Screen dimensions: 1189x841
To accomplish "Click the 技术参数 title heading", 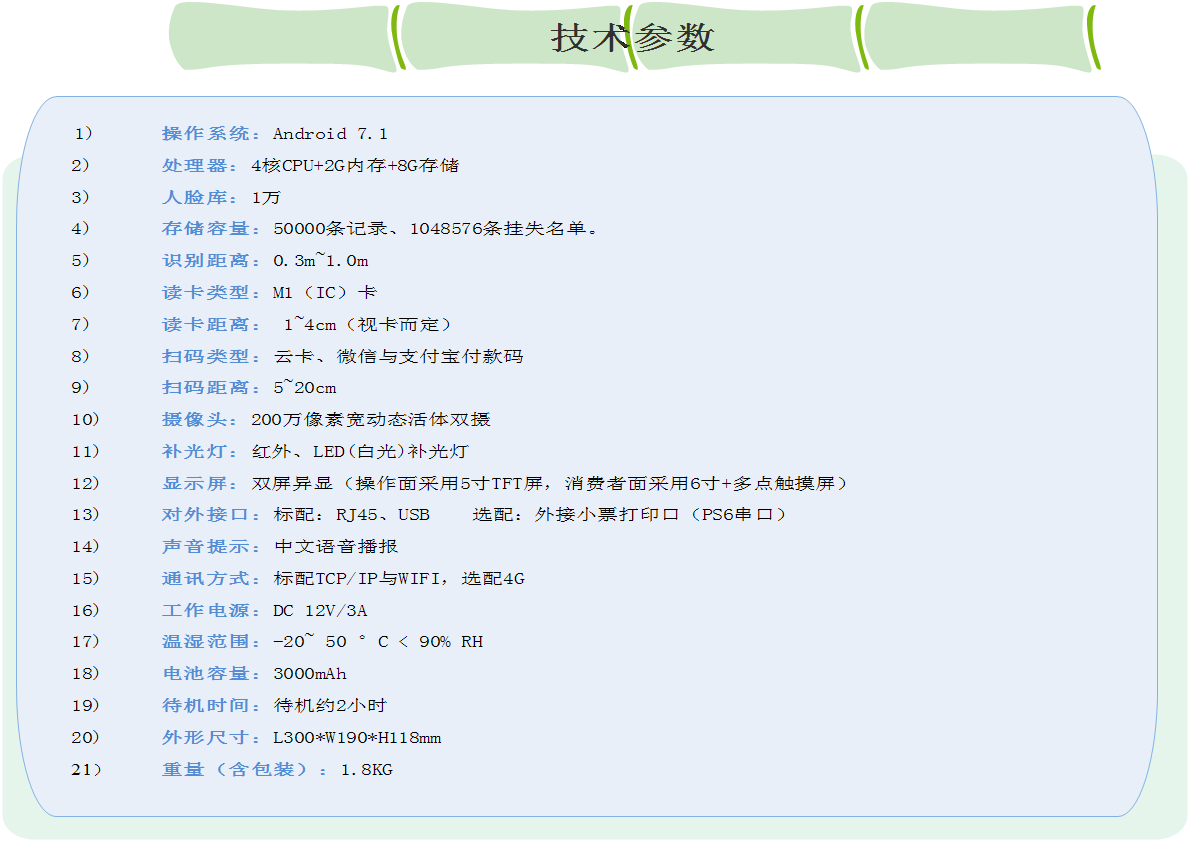I will [632, 38].
